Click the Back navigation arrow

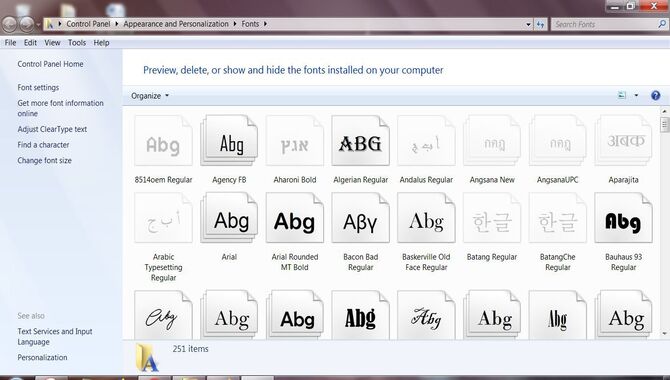tap(9, 24)
